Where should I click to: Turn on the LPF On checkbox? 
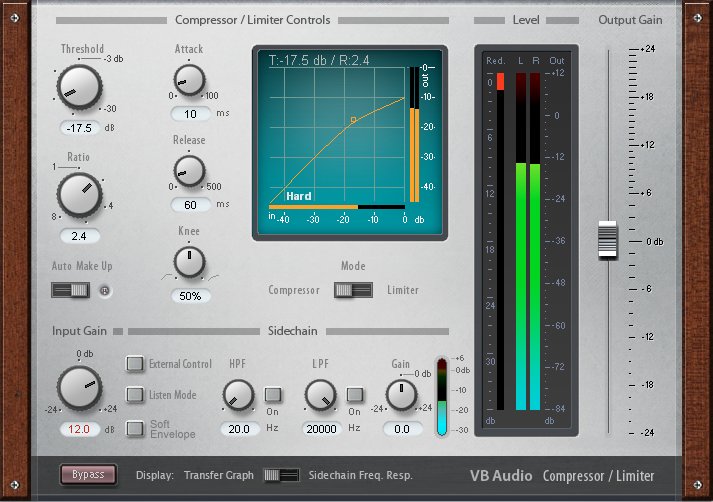[354, 395]
